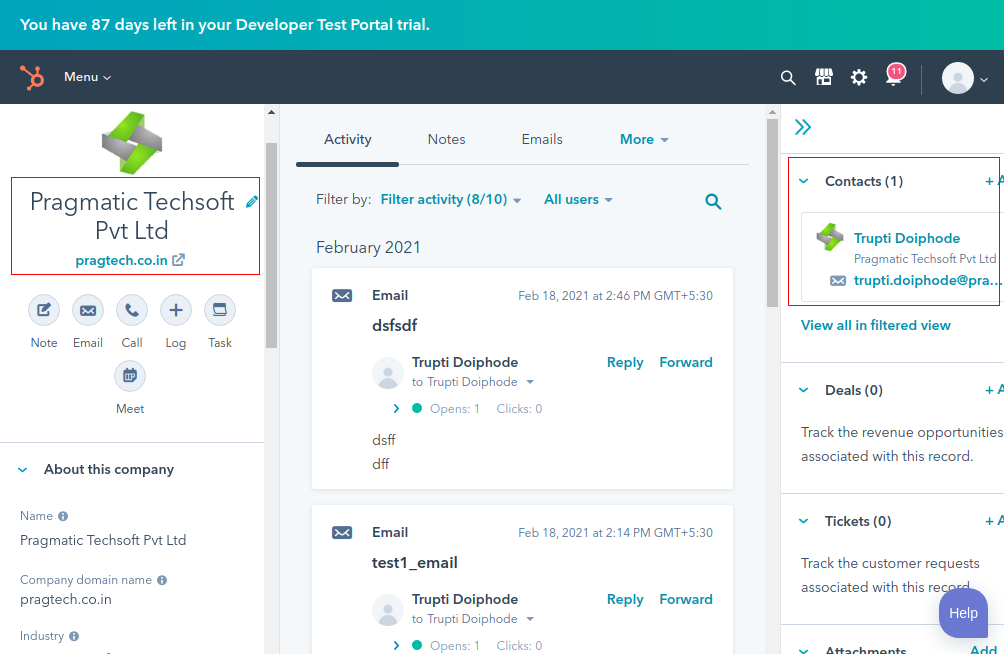Viewport: 1004px width, 654px height.
Task: Log an activity with the plus icon
Action: tap(175, 311)
